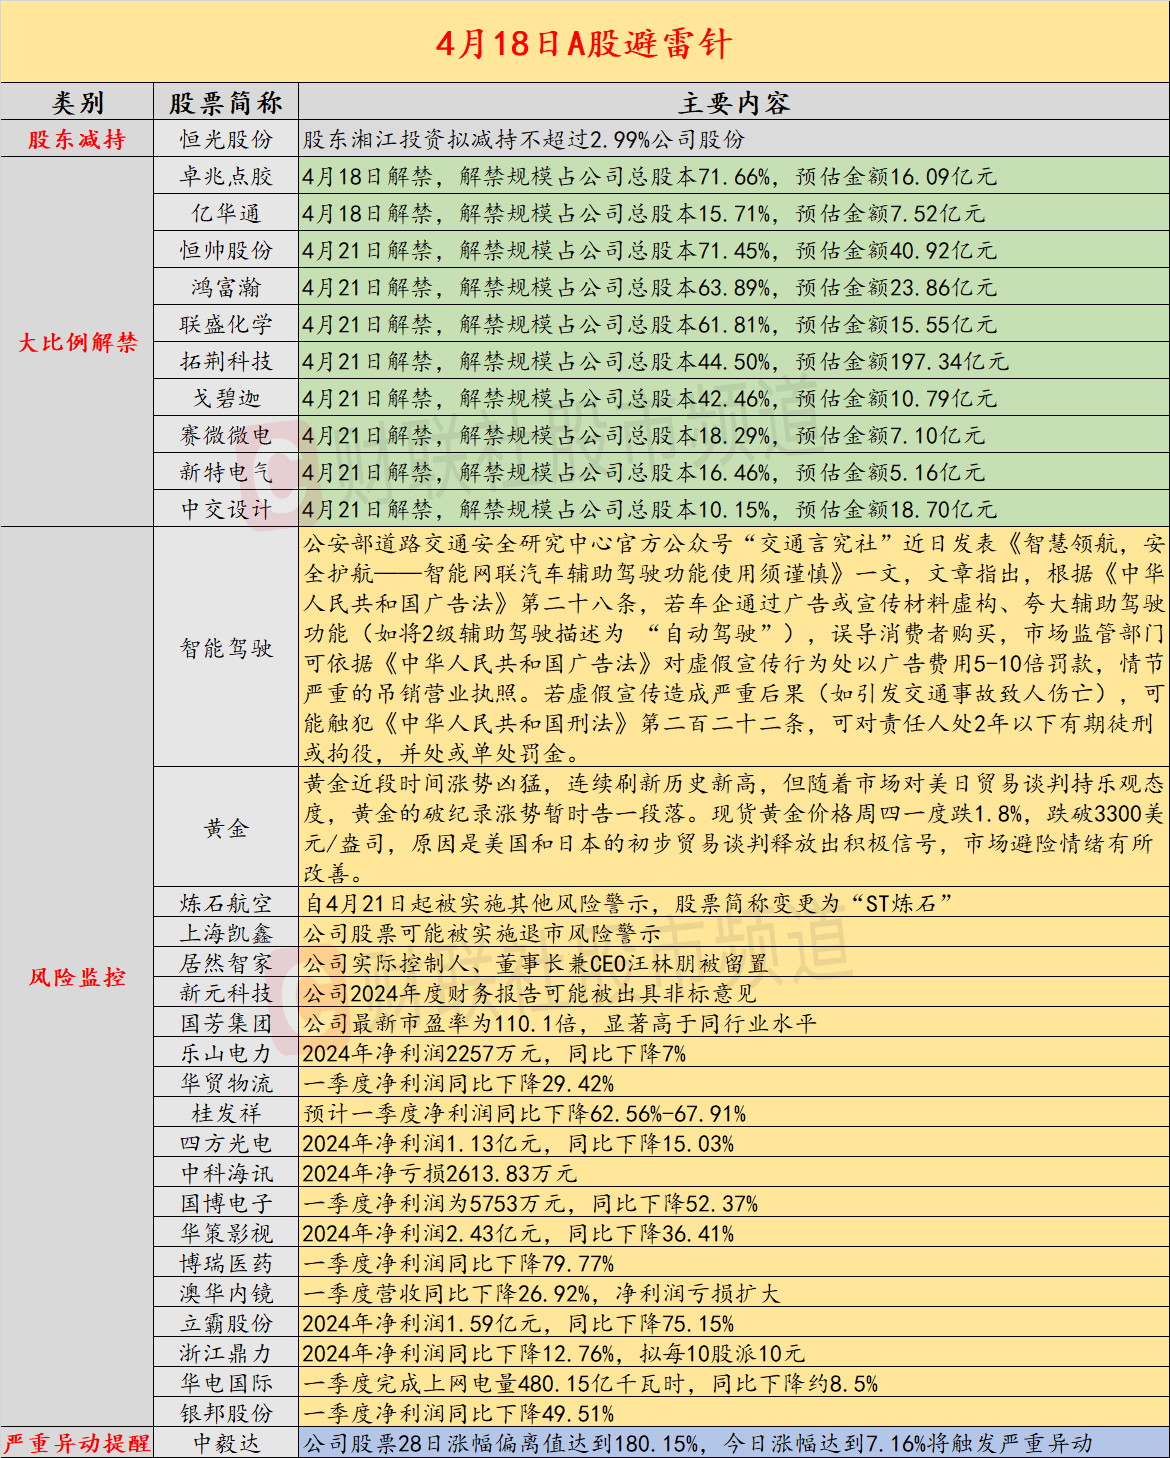Select the 智能驾驶 topic cell

[x=226, y=648]
